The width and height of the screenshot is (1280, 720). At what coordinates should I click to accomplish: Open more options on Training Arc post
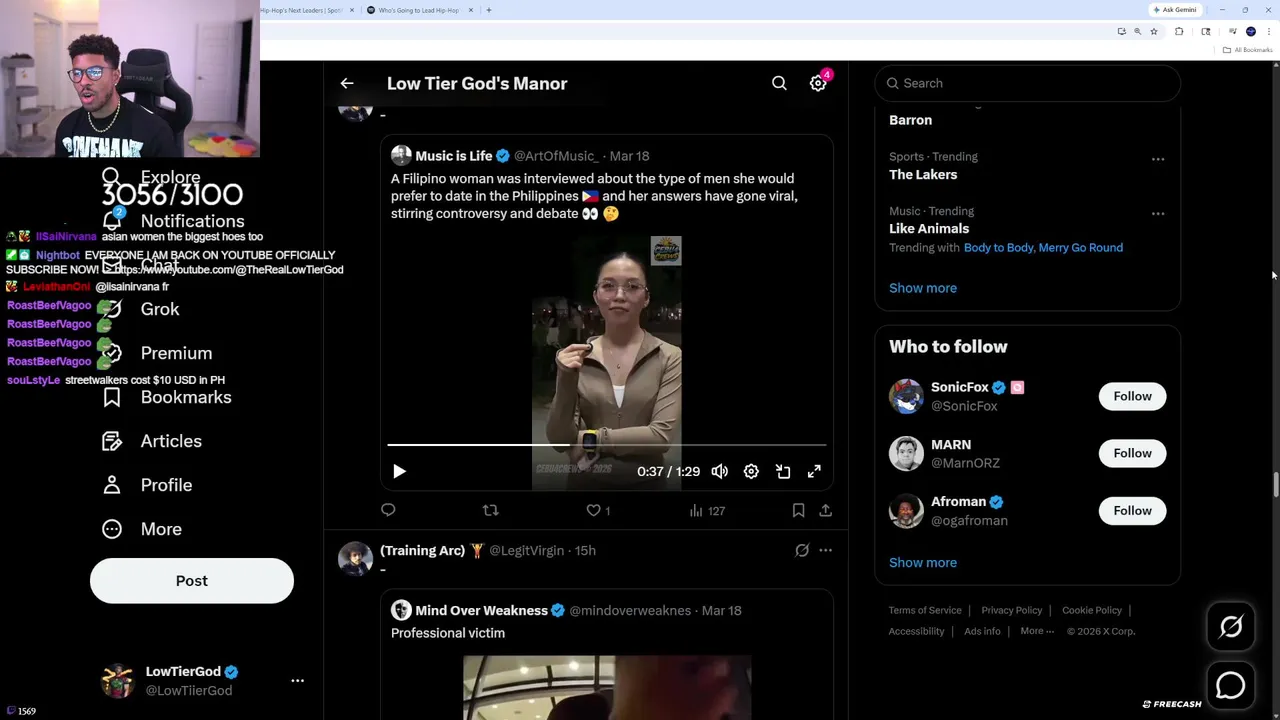[x=825, y=550]
